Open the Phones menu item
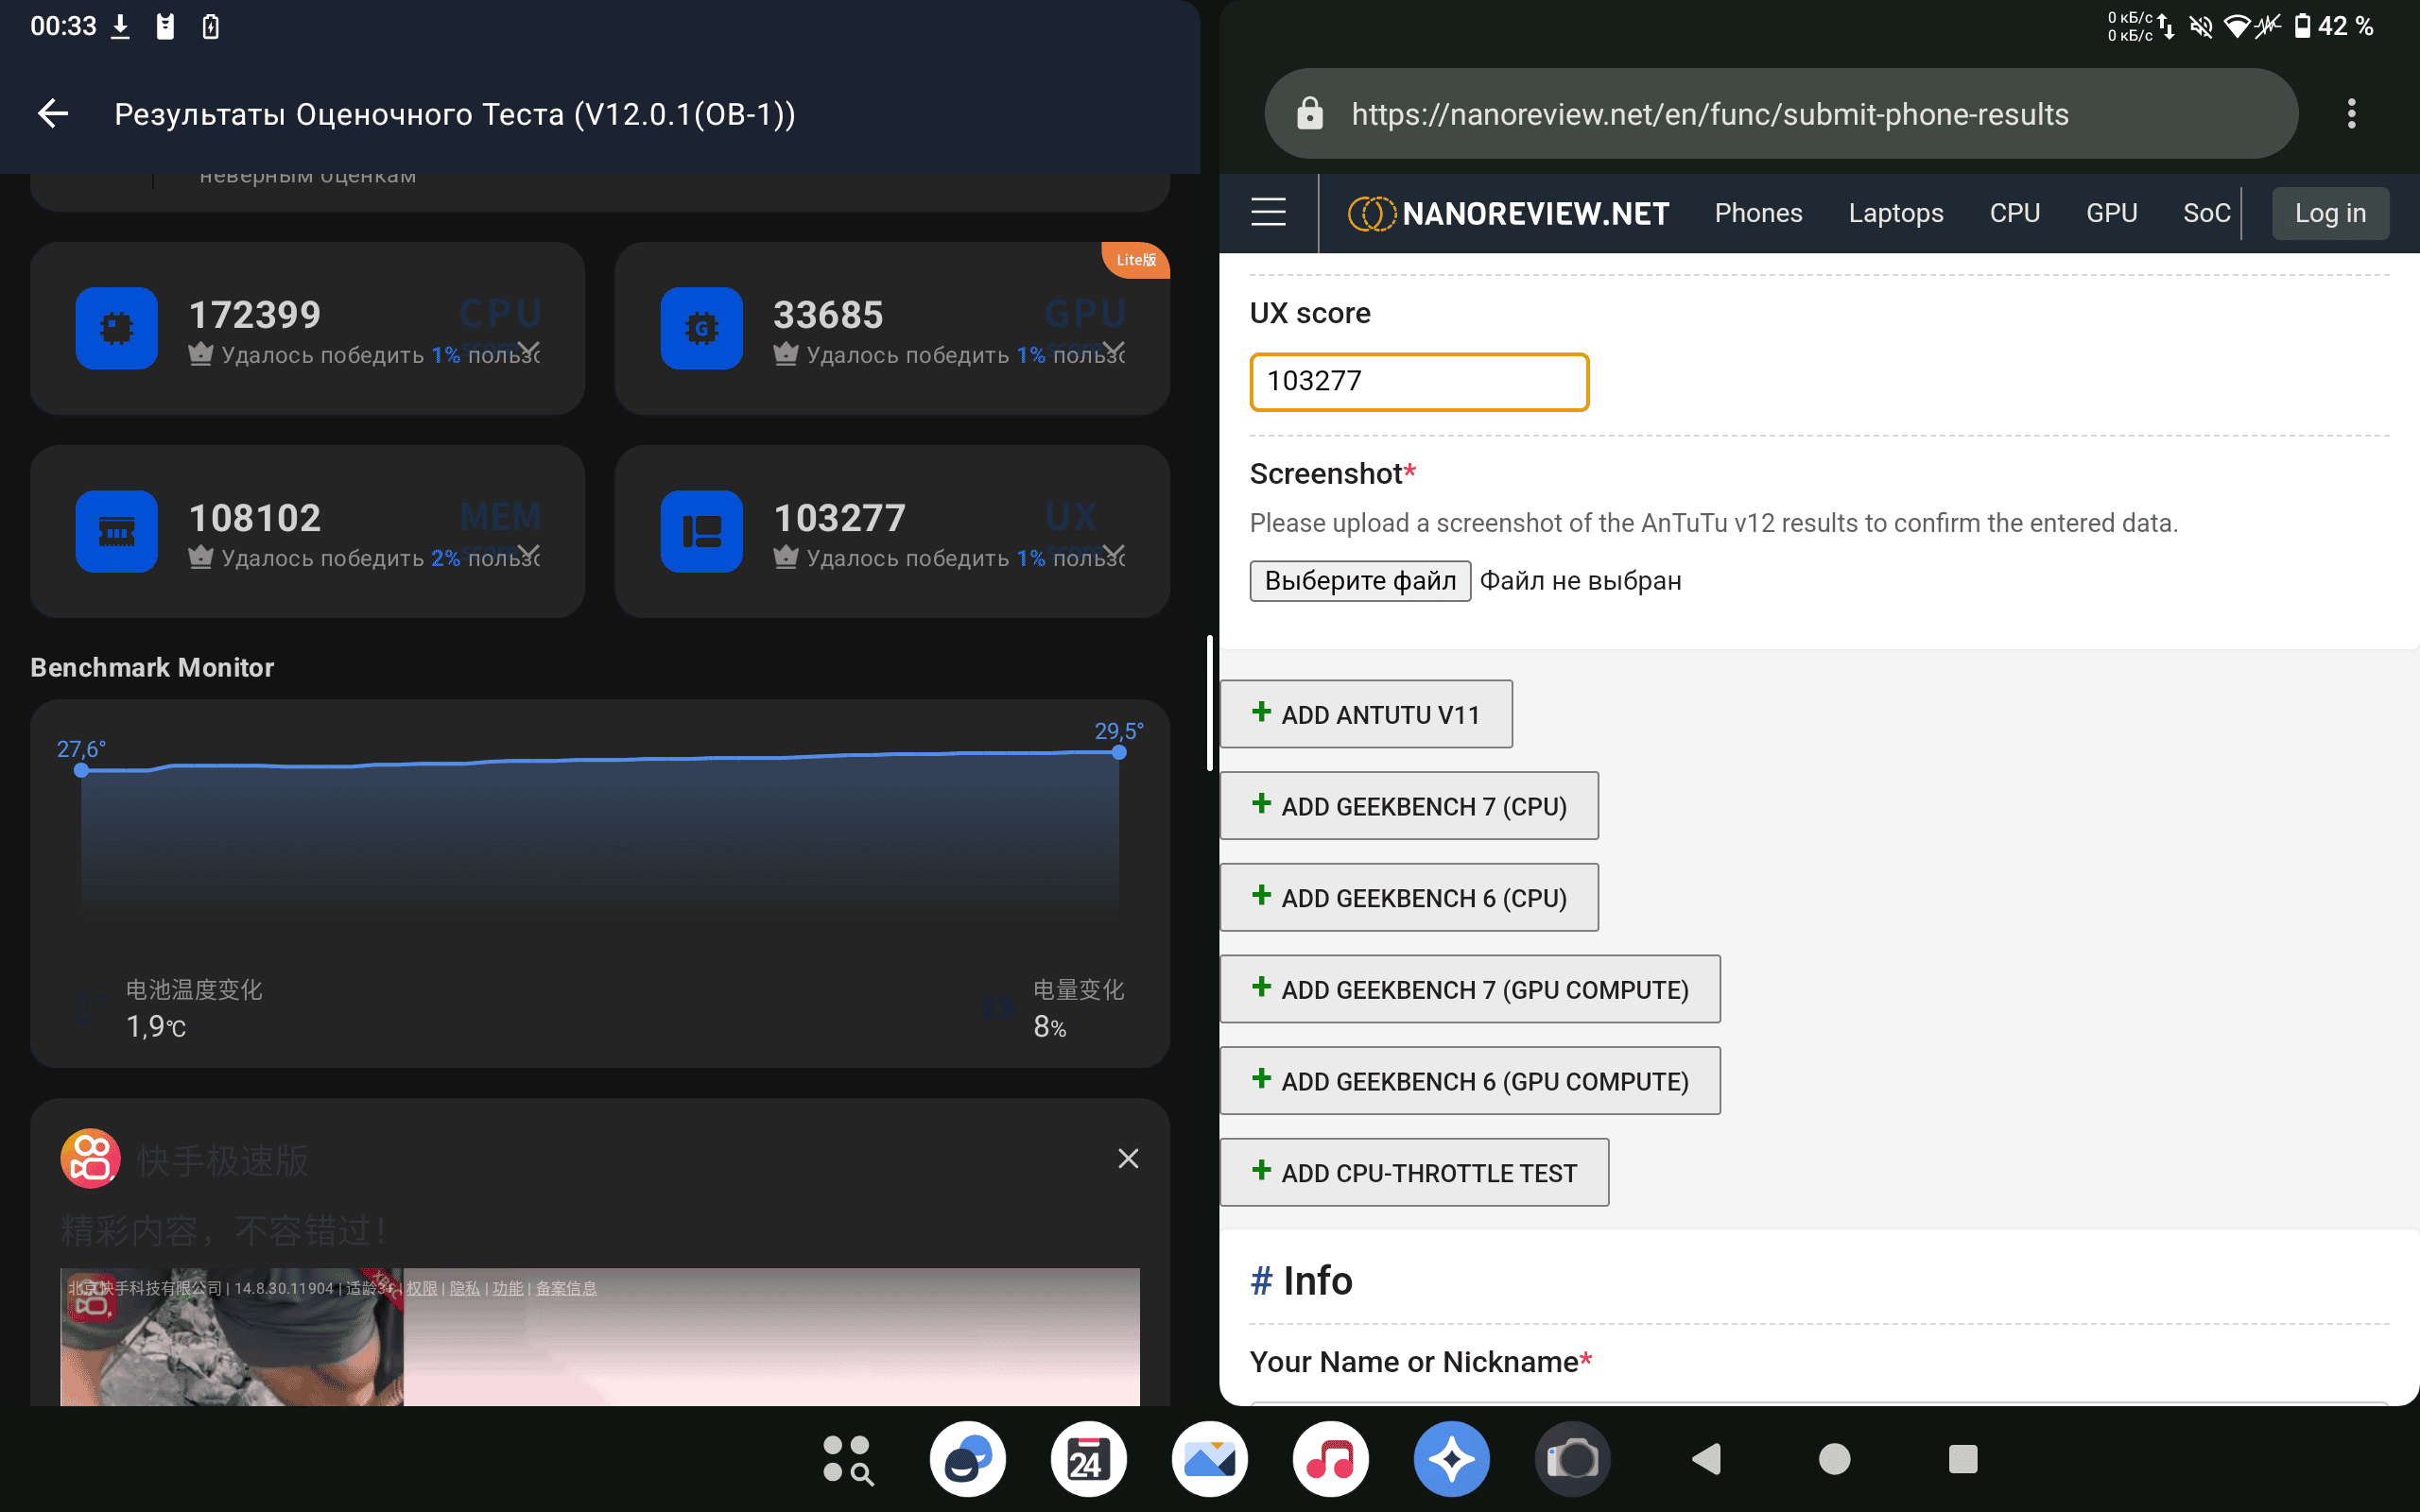 point(1758,213)
